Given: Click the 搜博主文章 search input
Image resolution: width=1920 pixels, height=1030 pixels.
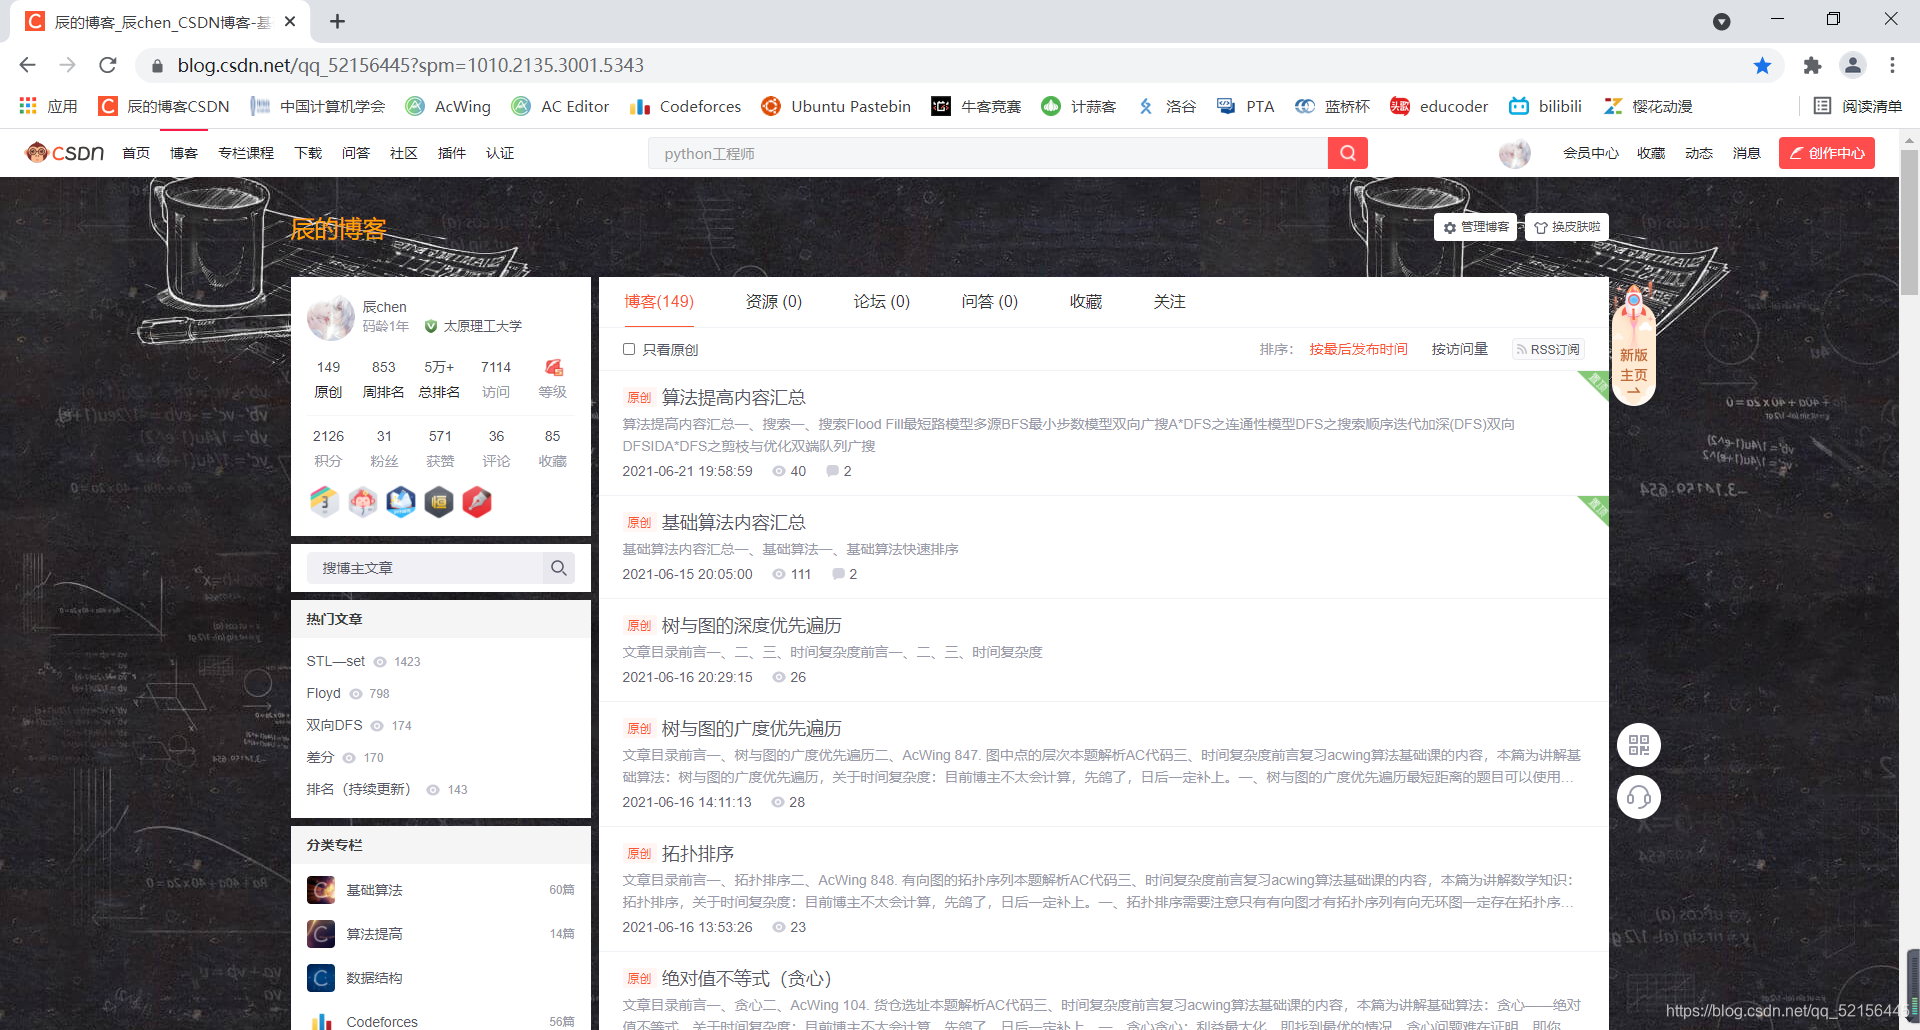Looking at the screenshot, I should [425, 568].
